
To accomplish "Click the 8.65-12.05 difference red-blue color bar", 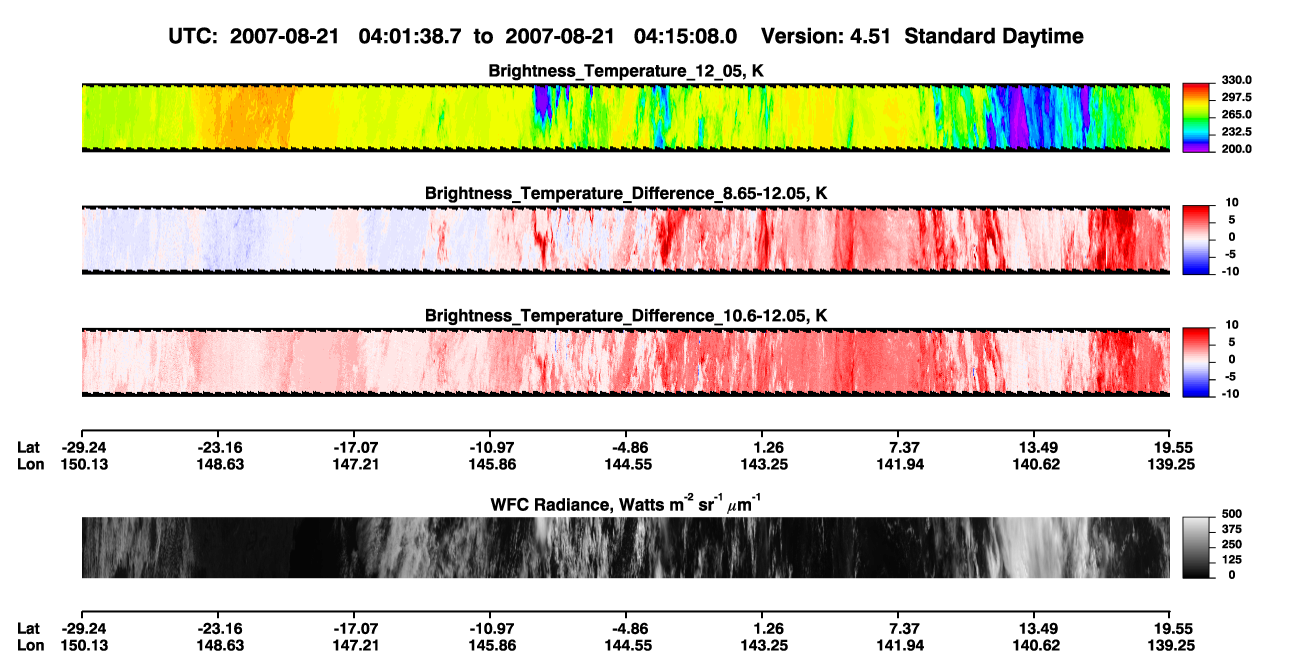I will [1199, 240].
